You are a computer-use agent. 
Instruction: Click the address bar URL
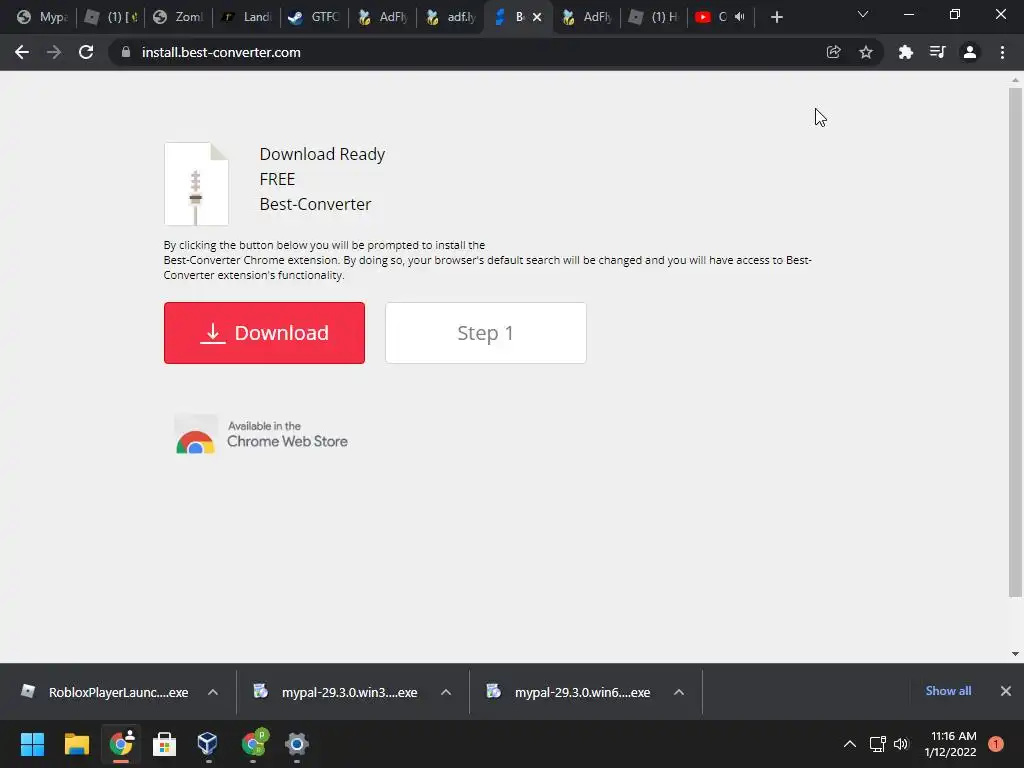pos(221,52)
